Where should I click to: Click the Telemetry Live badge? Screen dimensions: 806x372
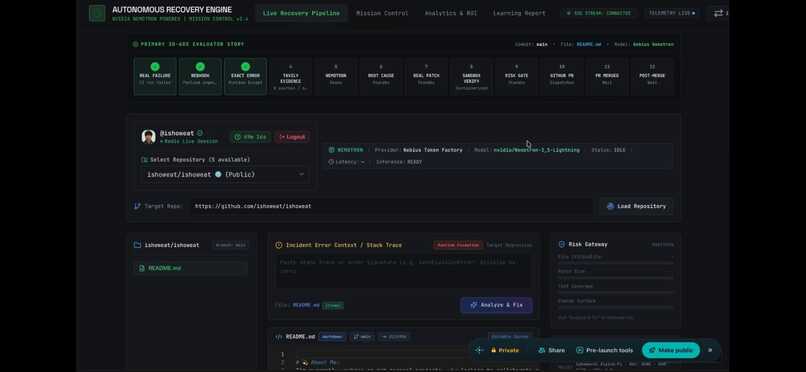pos(671,13)
